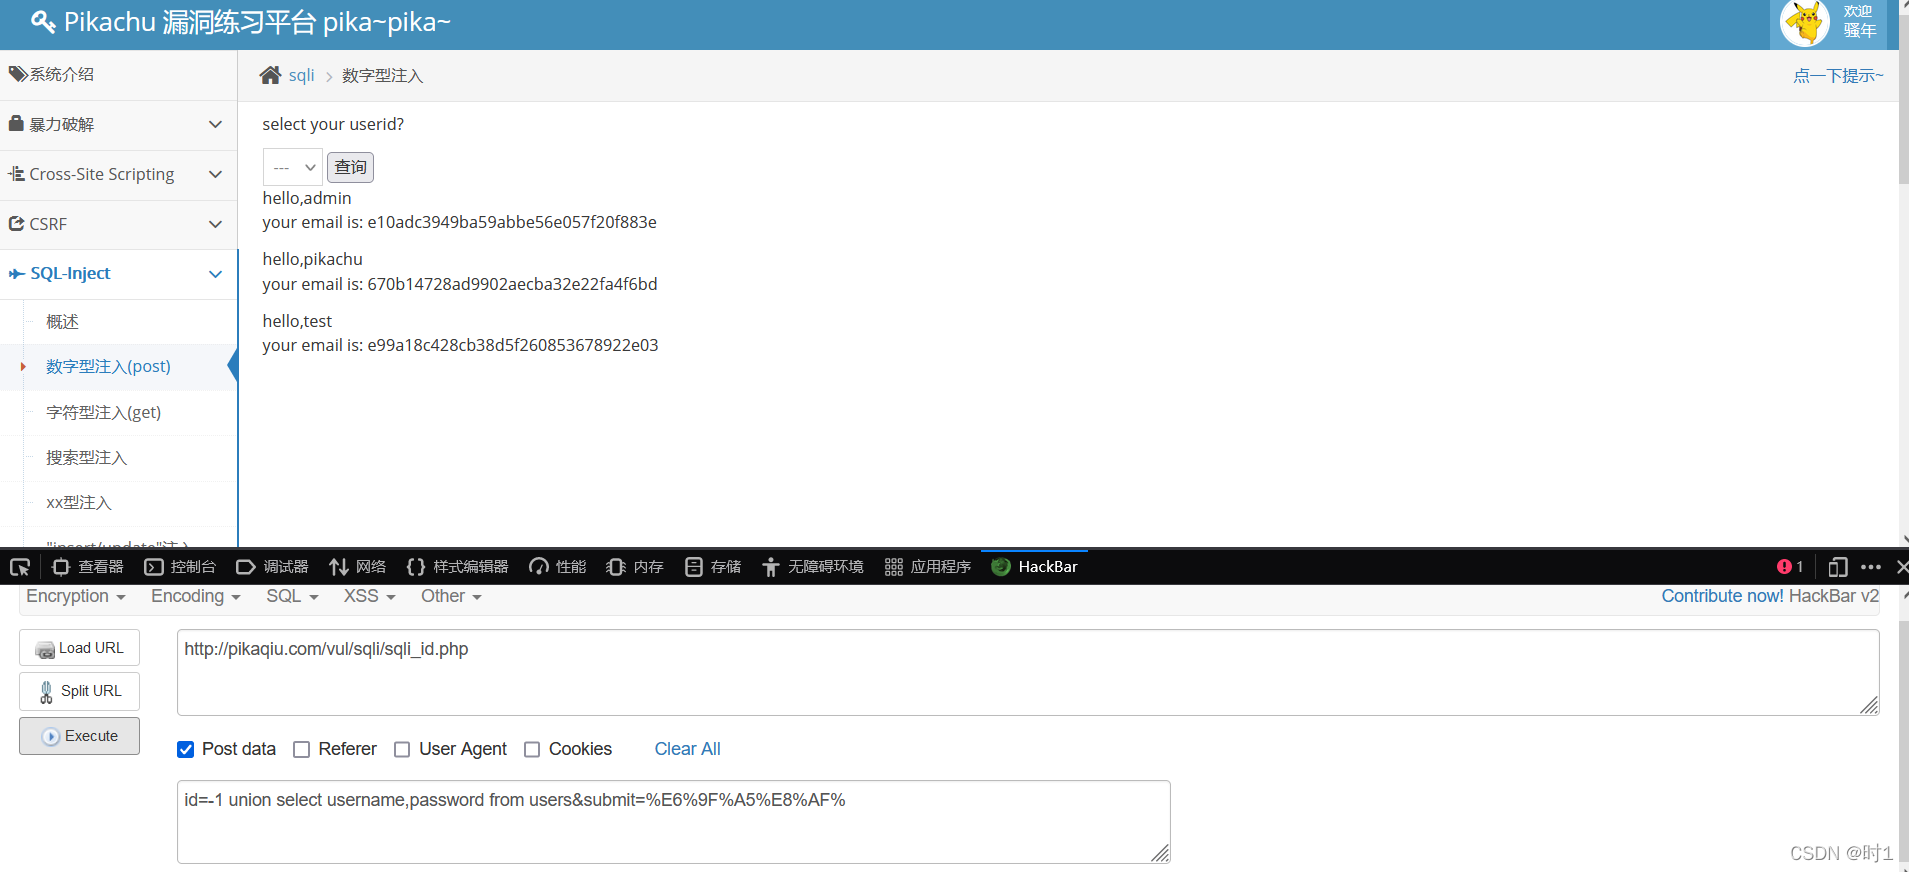The image size is (1909, 872).
Task: Enable the Referer checkbox
Action: tap(302, 749)
